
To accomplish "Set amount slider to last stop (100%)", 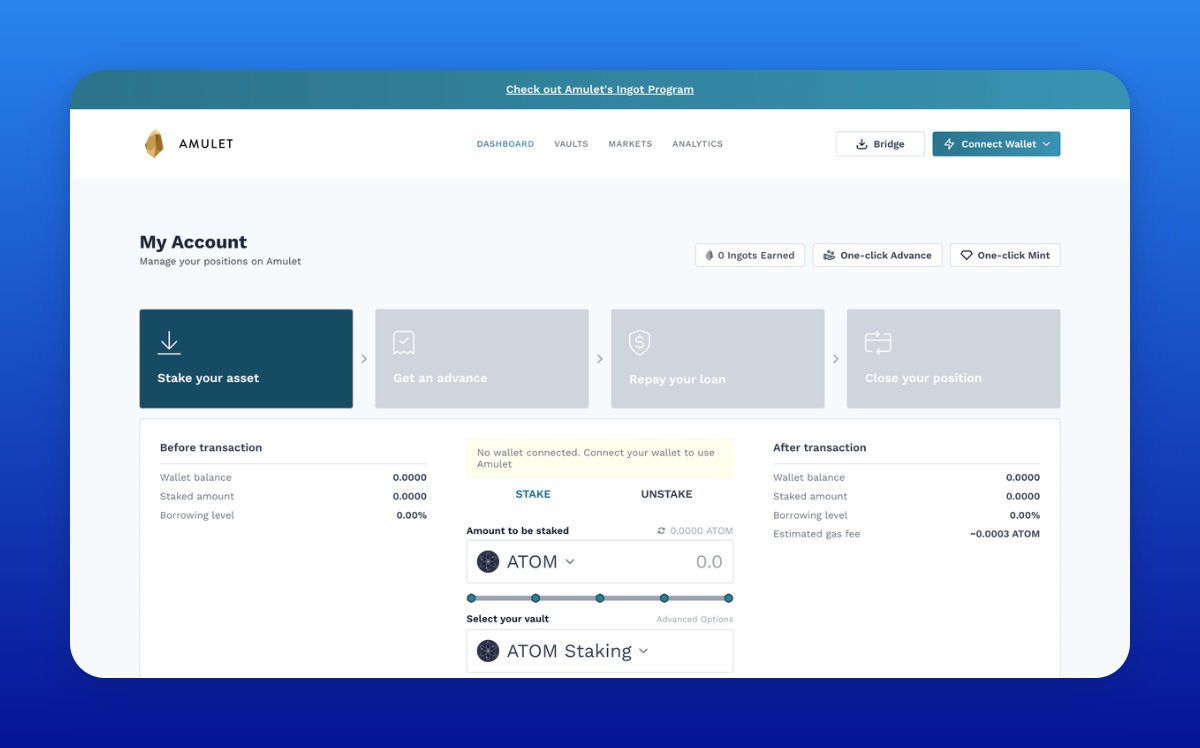I will [x=729, y=598].
